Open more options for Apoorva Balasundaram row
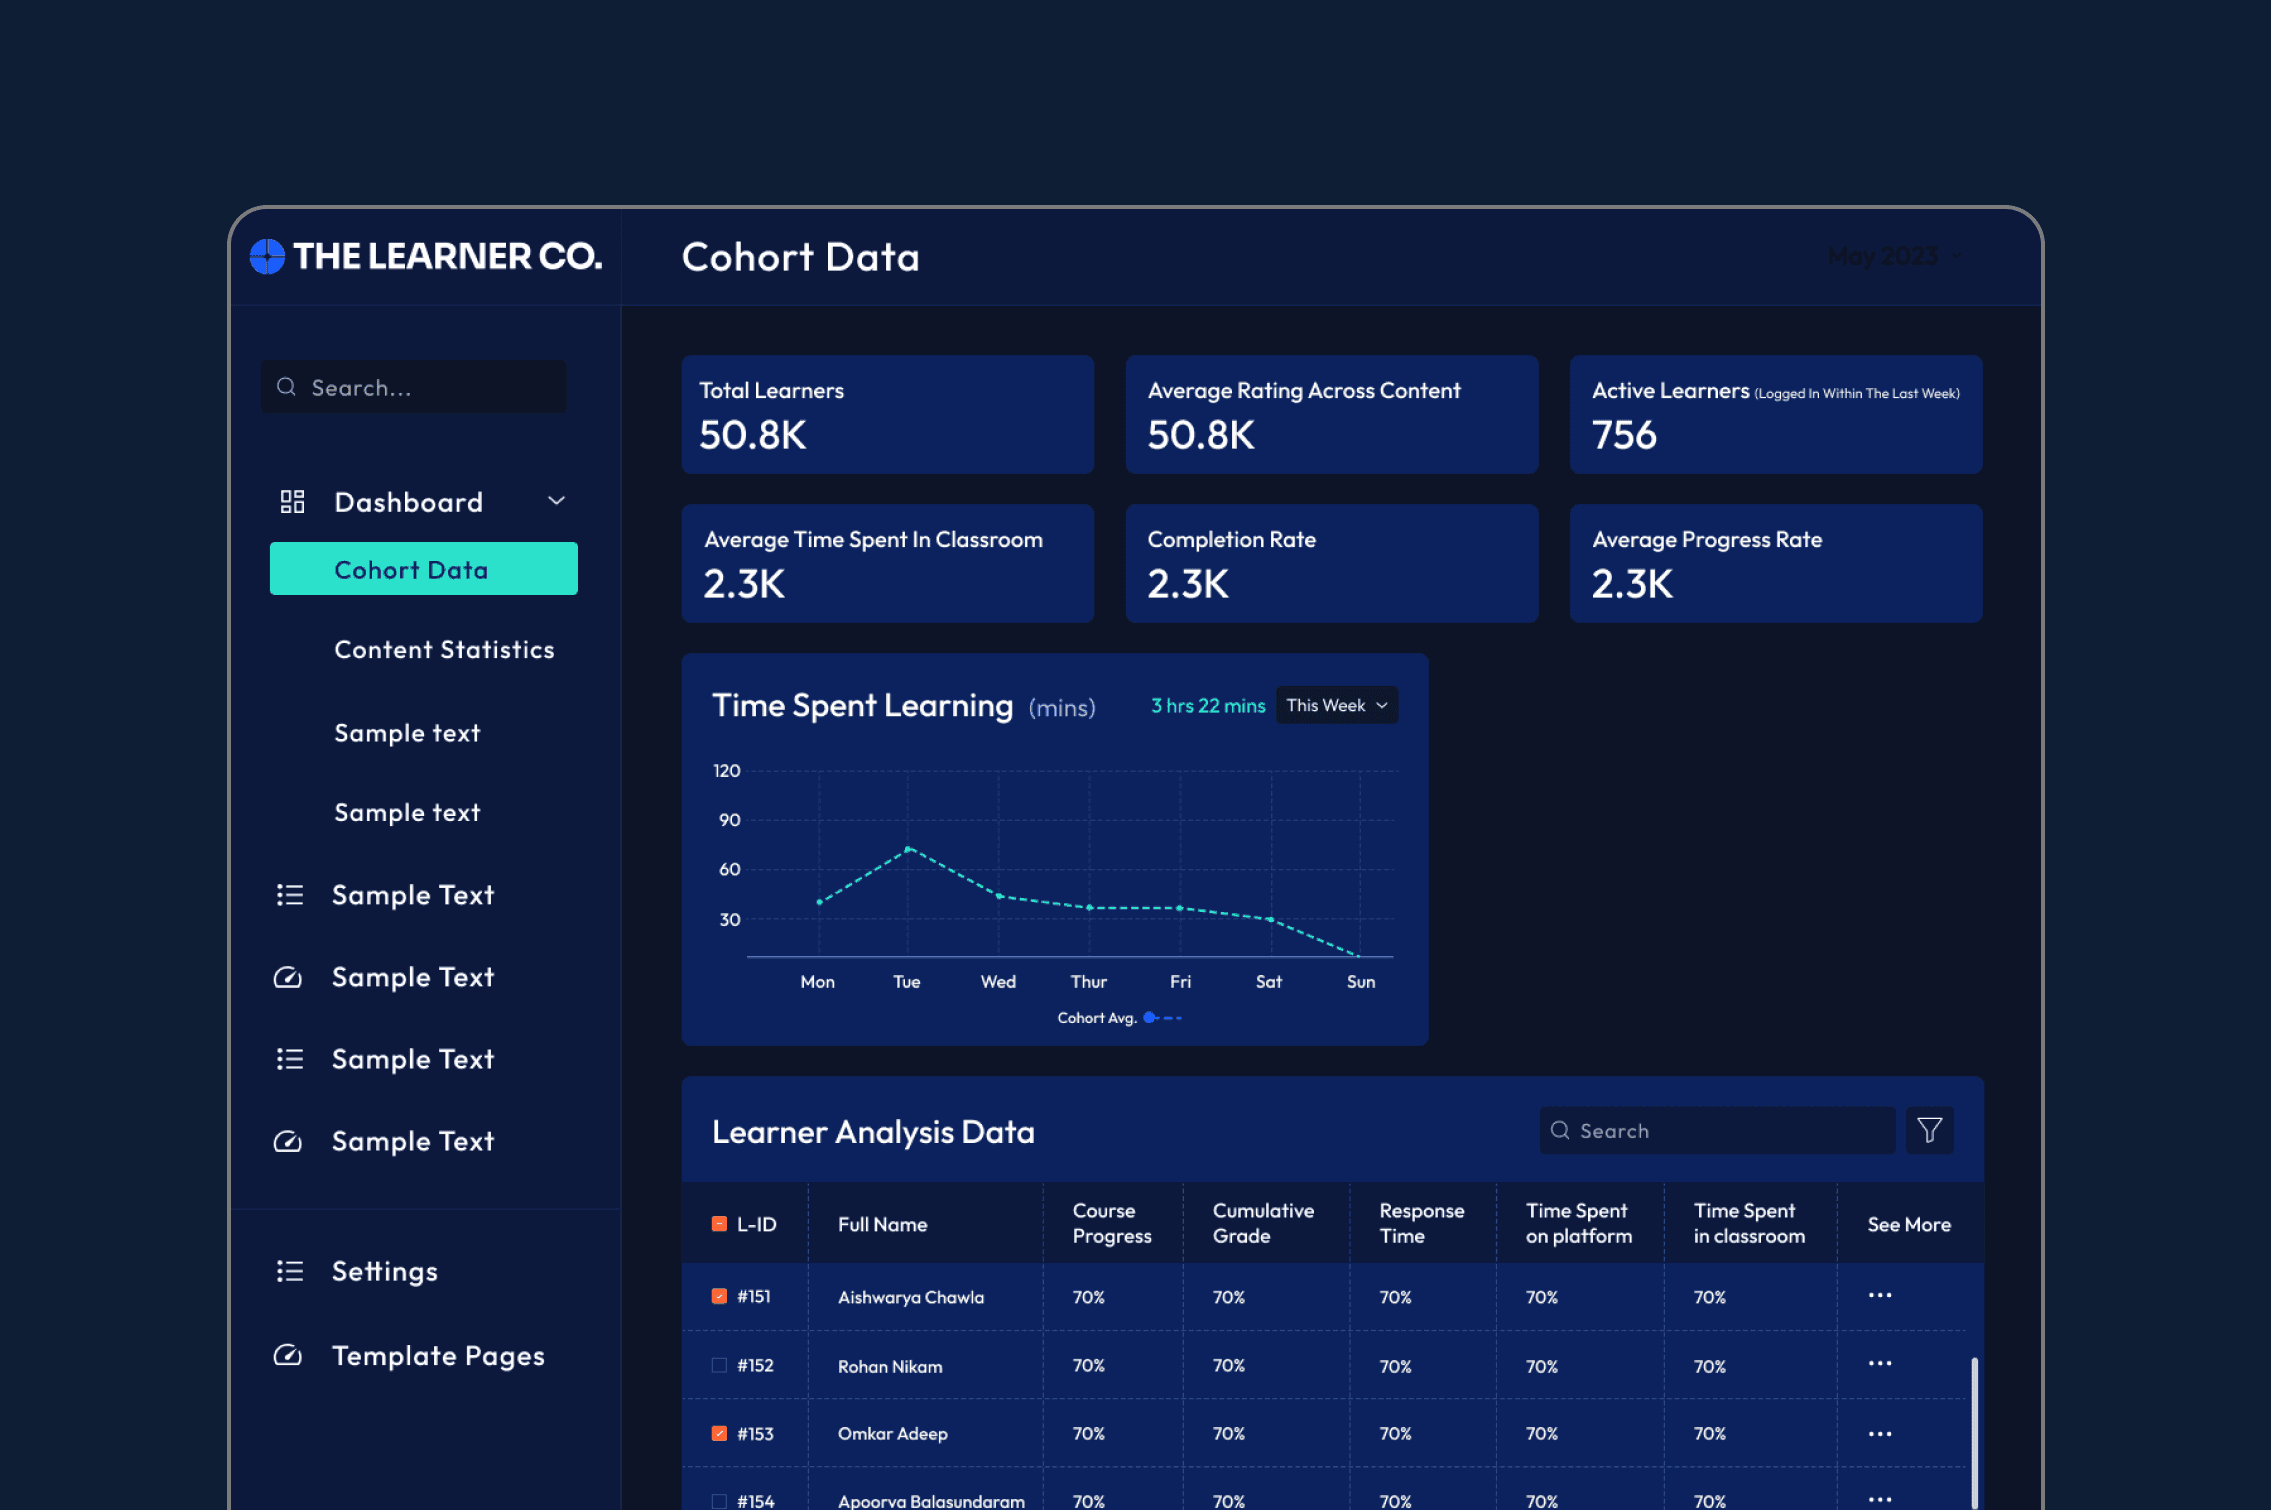This screenshot has height=1510, width=2271. pos(1880,1499)
